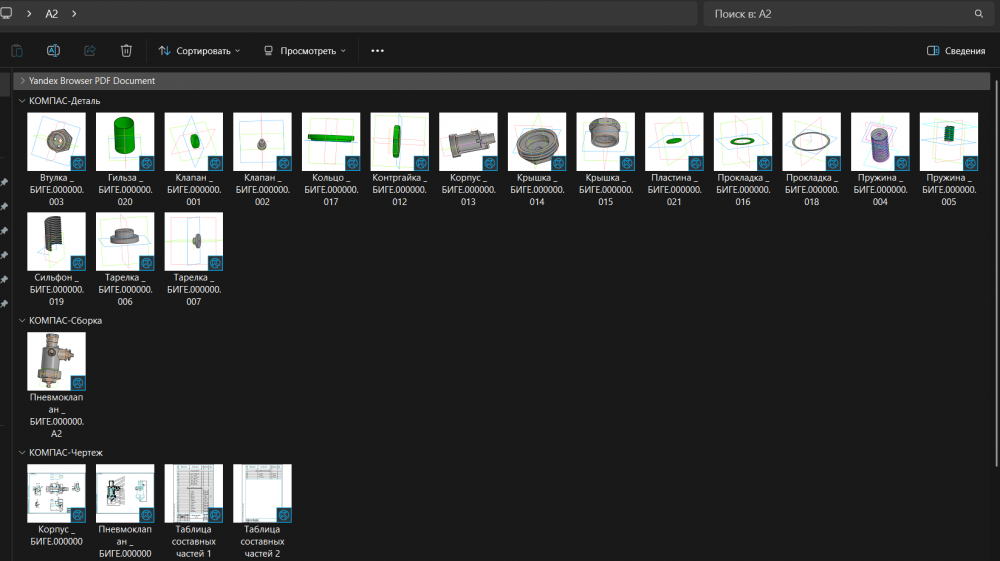
Task: Open the three-dot more options menu
Action: 377,50
